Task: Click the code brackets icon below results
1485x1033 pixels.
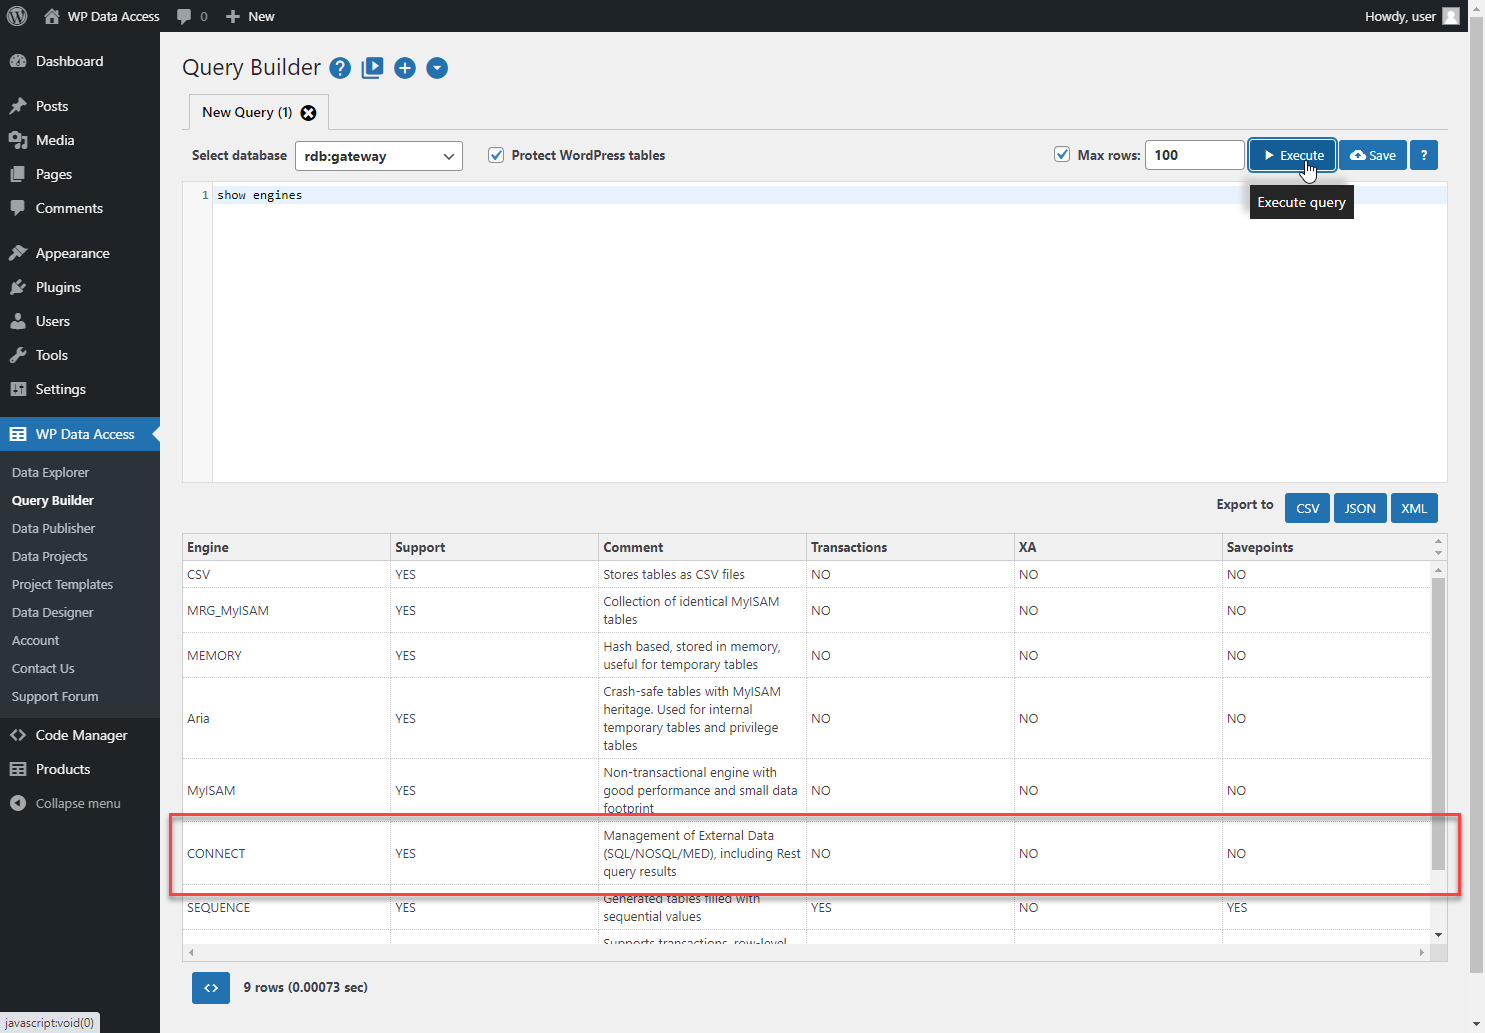Action: pos(210,987)
